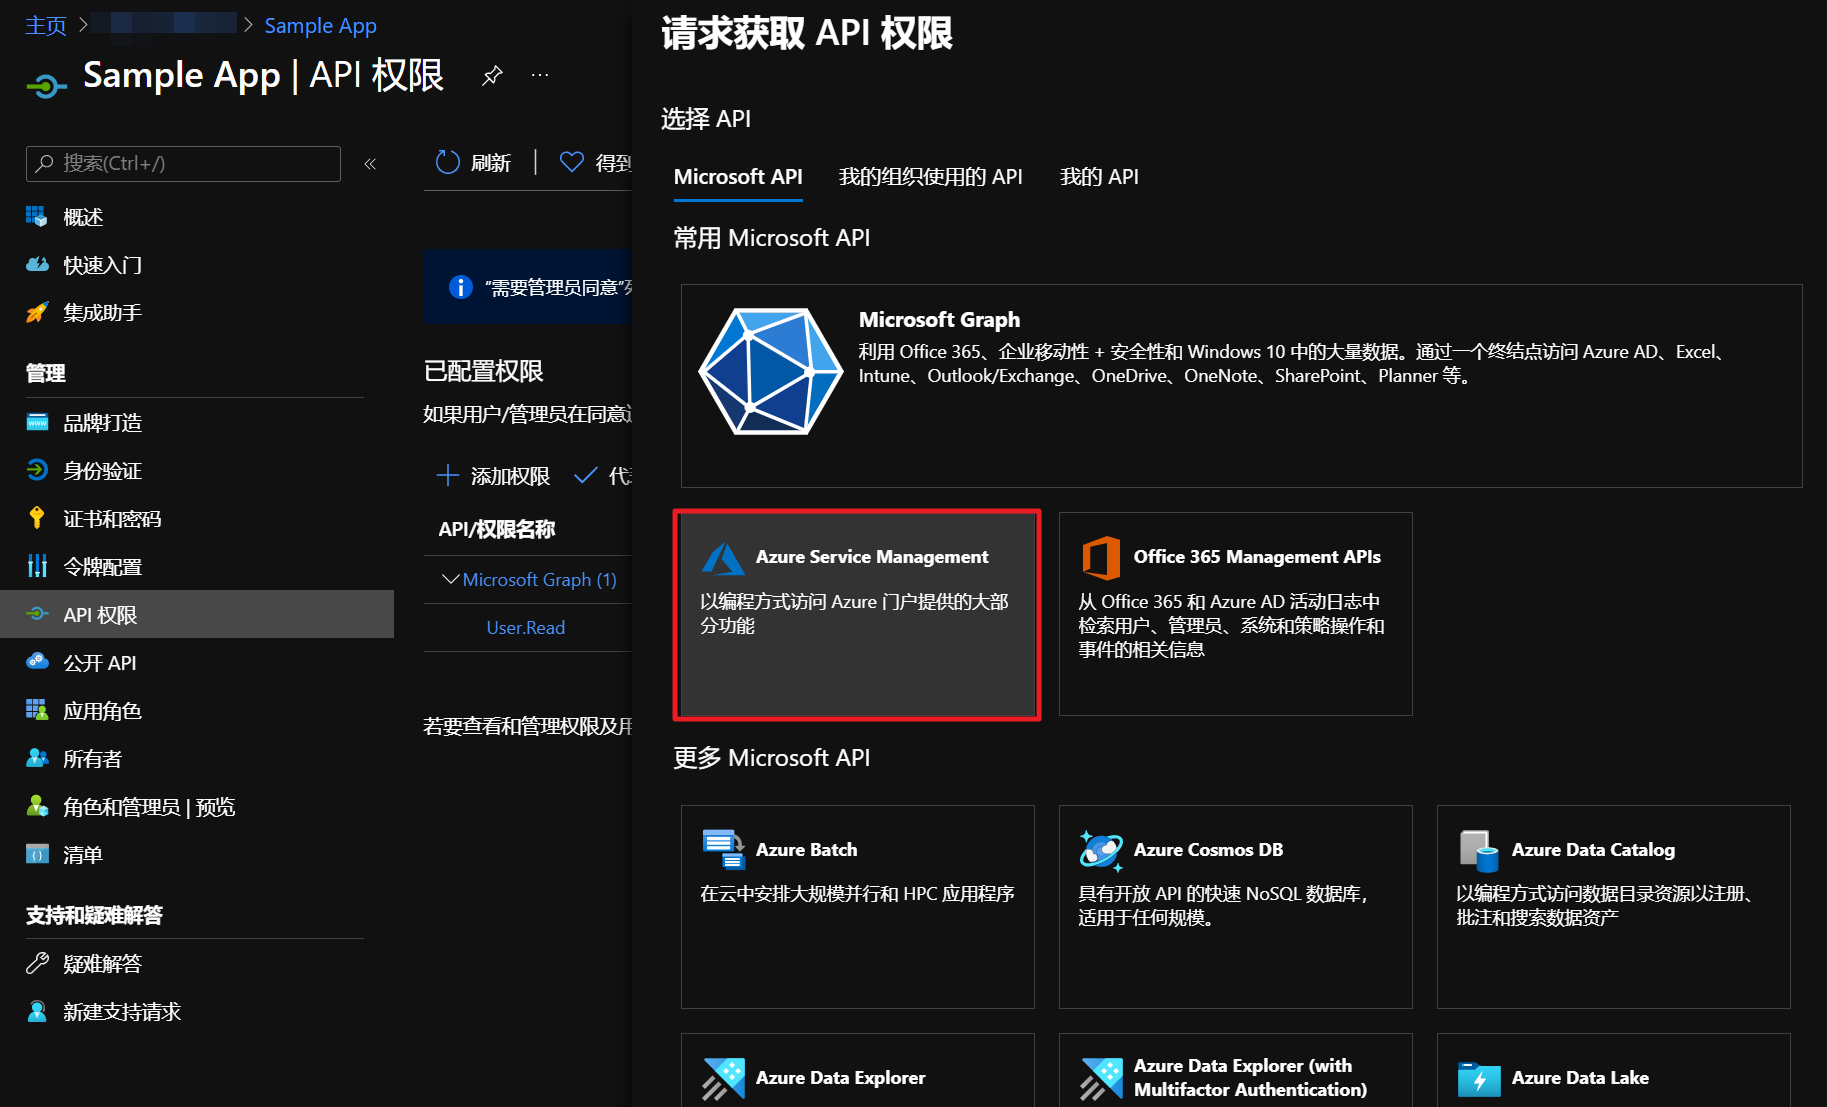Image resolution: width=1827 pixels, height=1107 pixels.
Task: Switch to the 我的 API tab
Action: 1099,177
